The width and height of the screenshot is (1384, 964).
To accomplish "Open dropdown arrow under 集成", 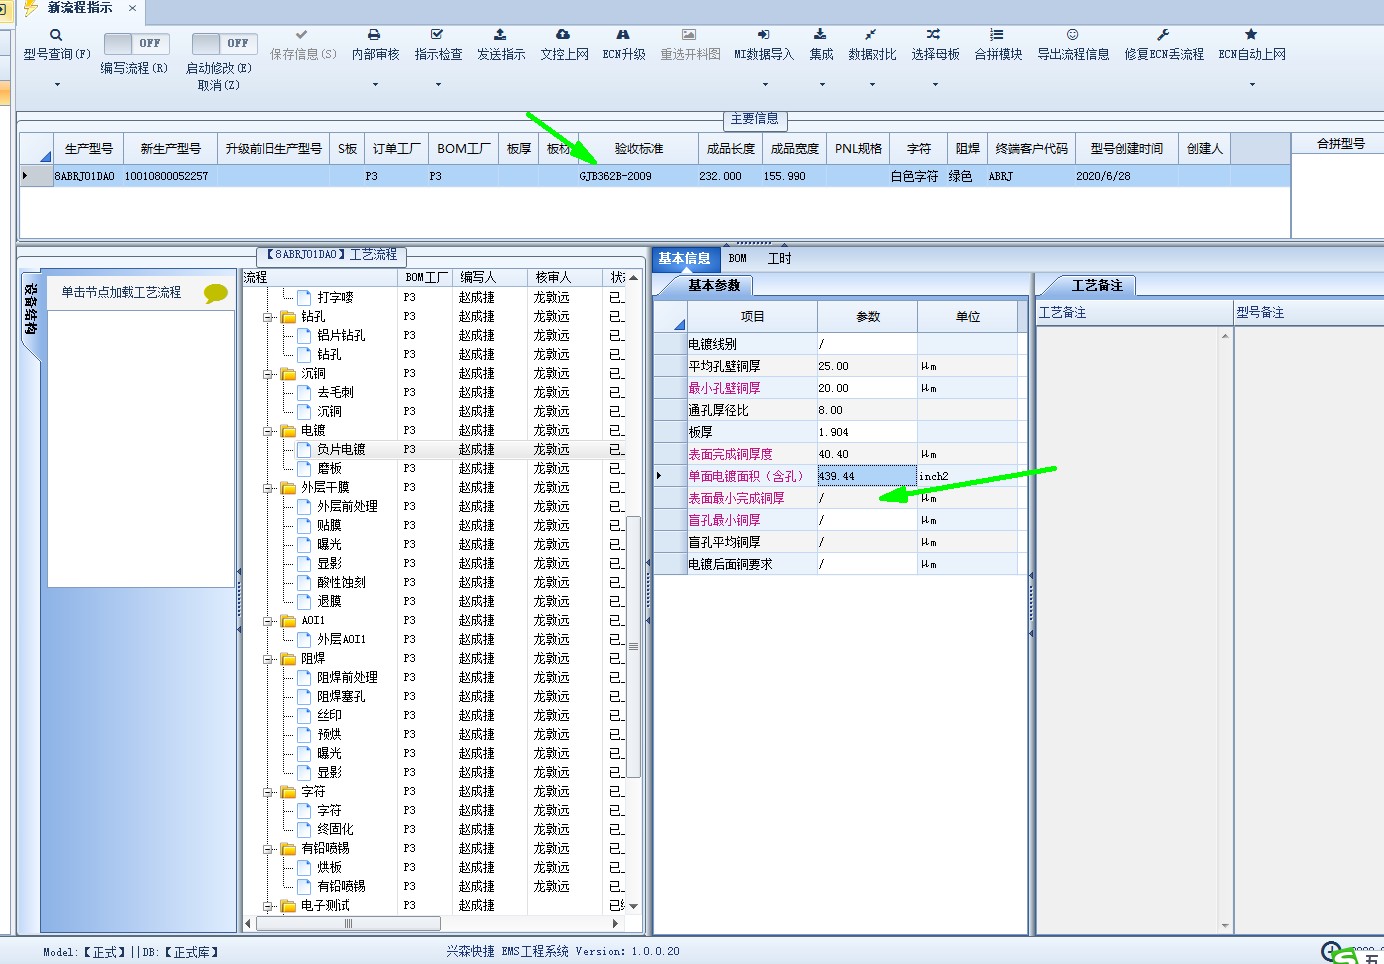I will pos(821,85).
